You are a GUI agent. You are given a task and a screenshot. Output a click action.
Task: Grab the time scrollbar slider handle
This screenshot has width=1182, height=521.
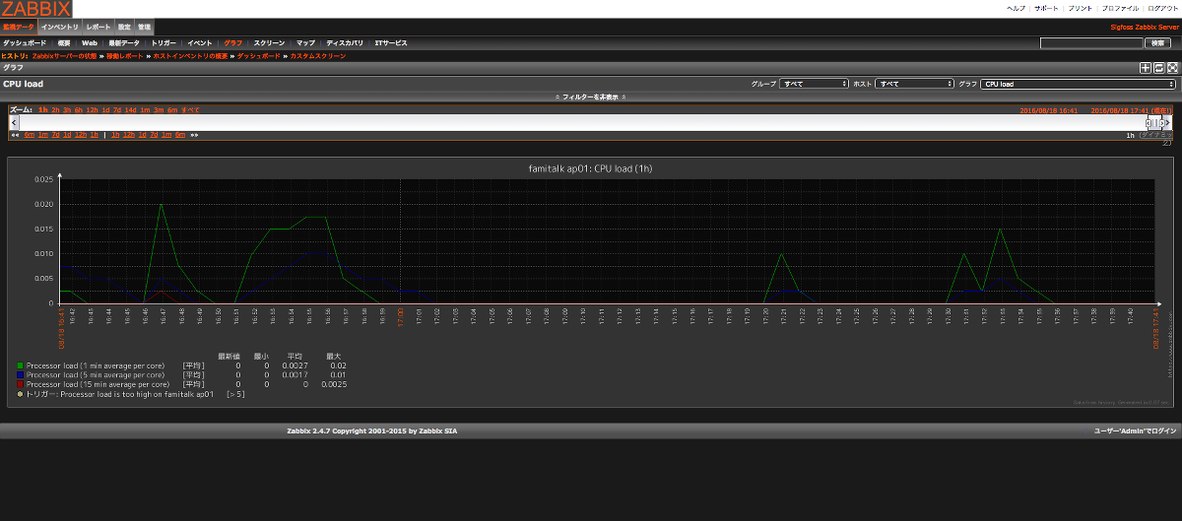click(1154, 122)
